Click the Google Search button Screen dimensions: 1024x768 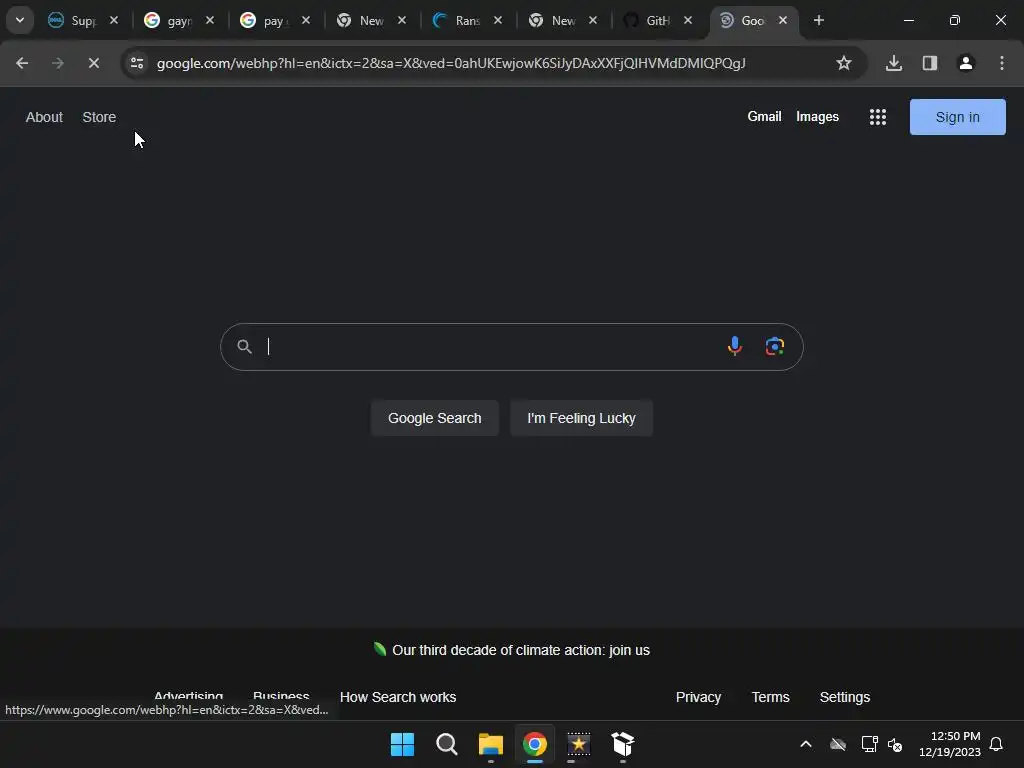[x=434, y=418]
